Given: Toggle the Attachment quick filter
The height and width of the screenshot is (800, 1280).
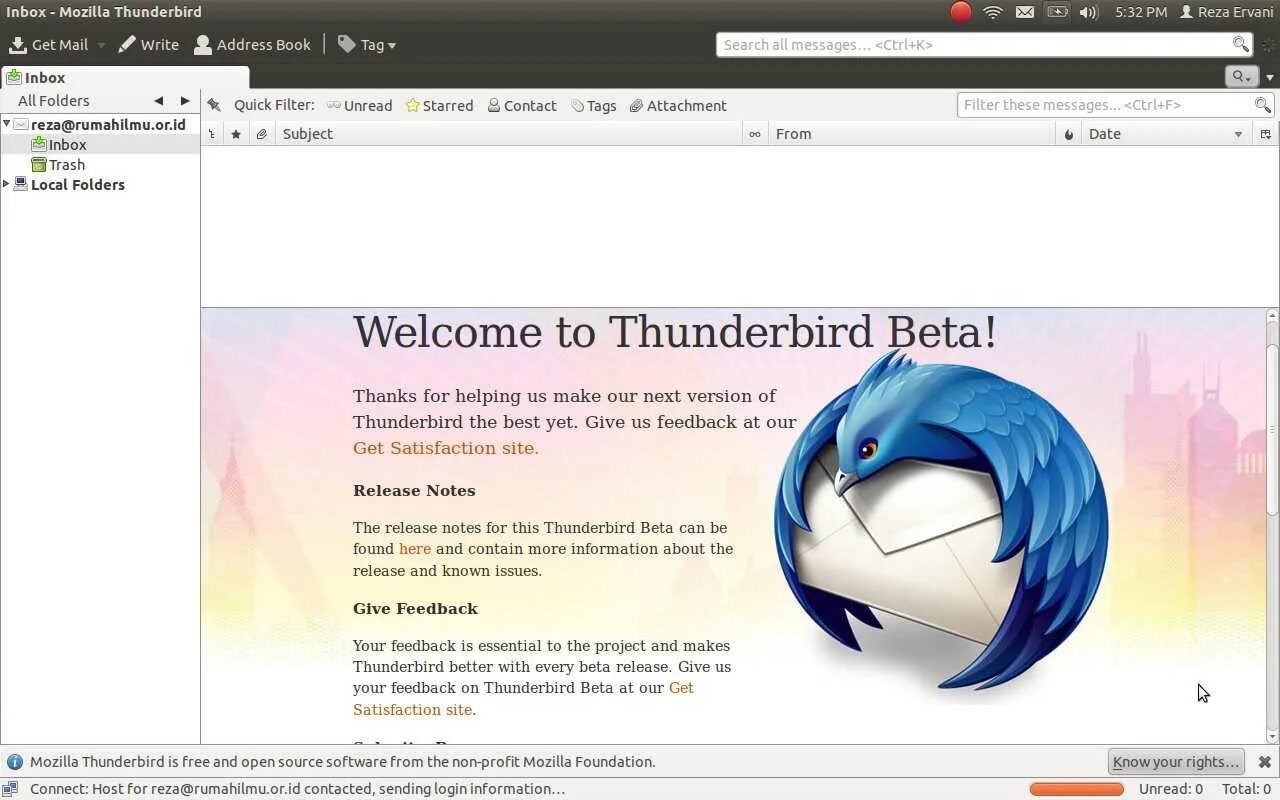Looking at the screenshot, I should [677, 106].
